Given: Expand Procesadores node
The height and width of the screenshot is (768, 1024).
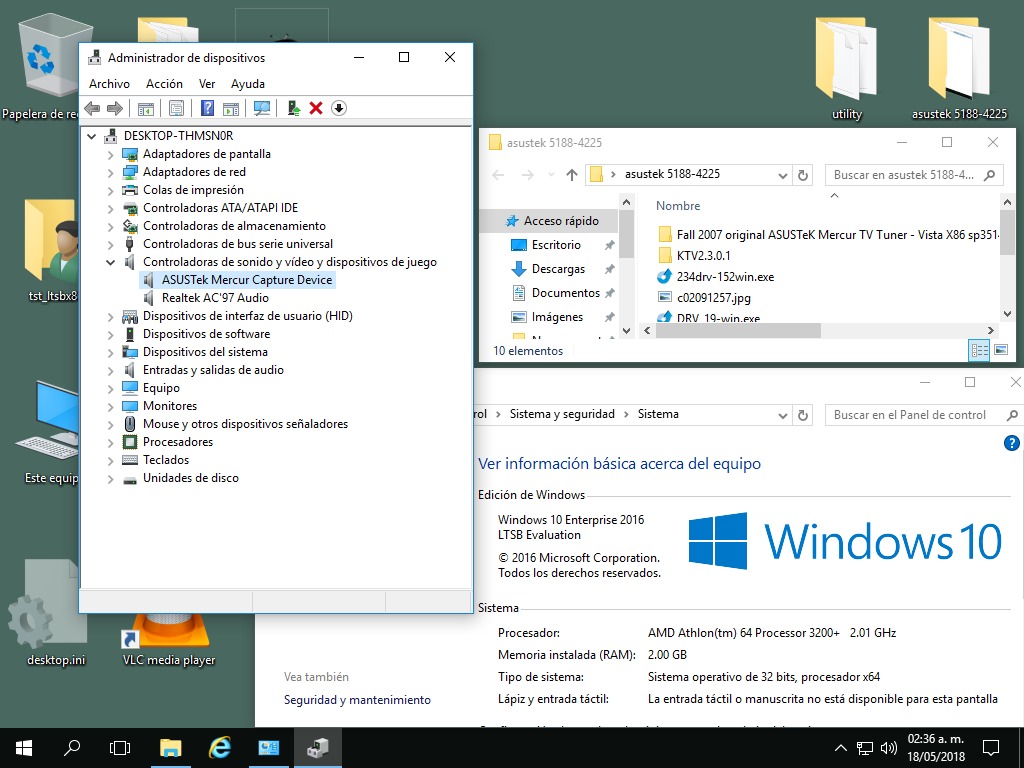Looking at the screenshot, I should tap(110, 442).
